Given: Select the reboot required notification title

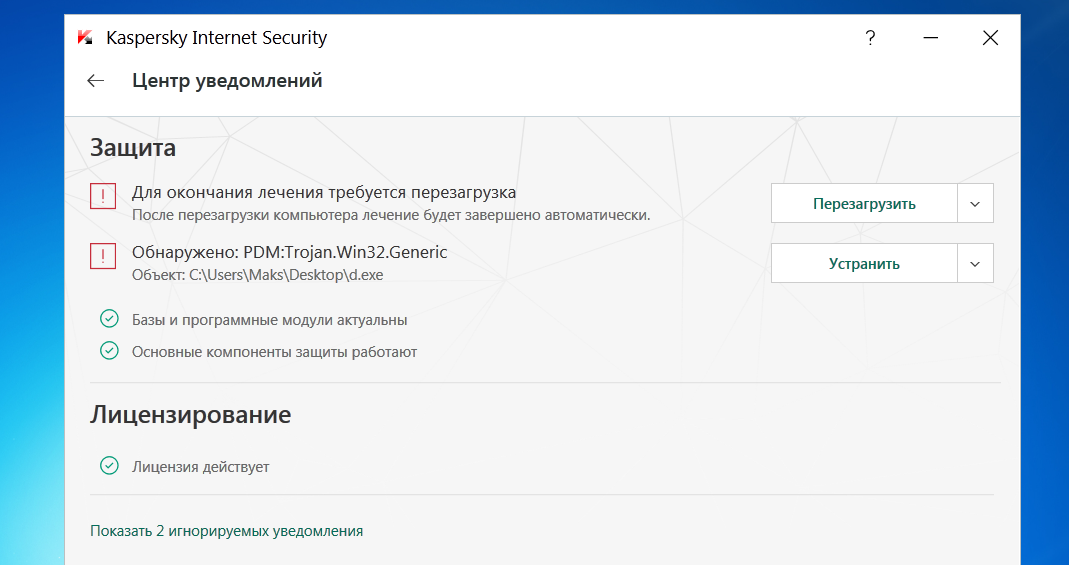Looking at the screenshot, I should (x=324, y=192).
